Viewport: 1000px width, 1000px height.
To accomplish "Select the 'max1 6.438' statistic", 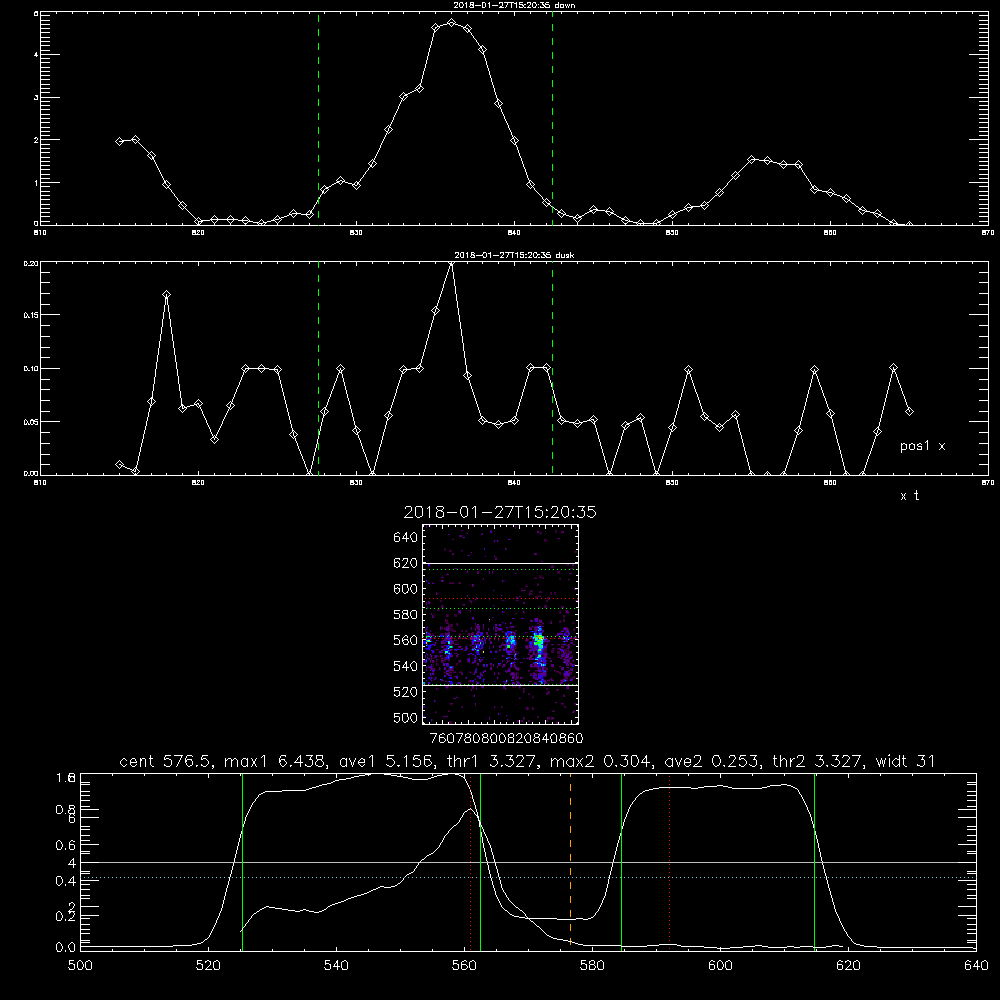I will (274, 761).
